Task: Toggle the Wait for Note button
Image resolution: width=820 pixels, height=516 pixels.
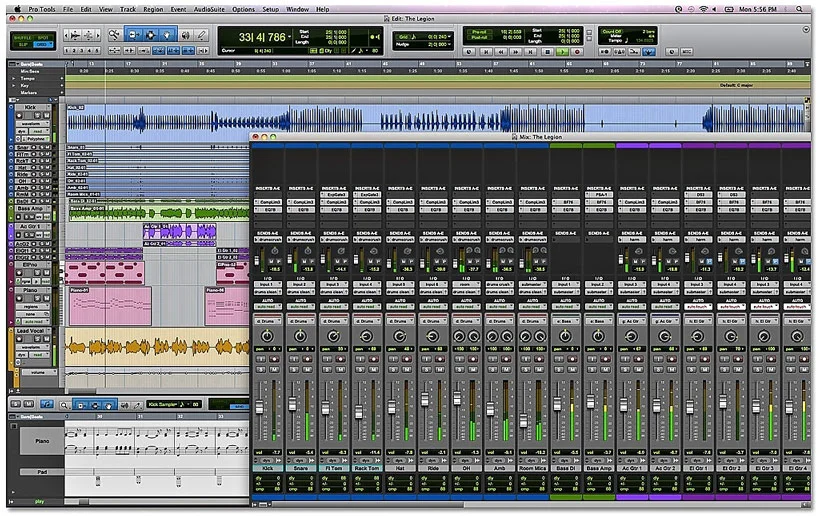Action: click(x=605, y=52)
